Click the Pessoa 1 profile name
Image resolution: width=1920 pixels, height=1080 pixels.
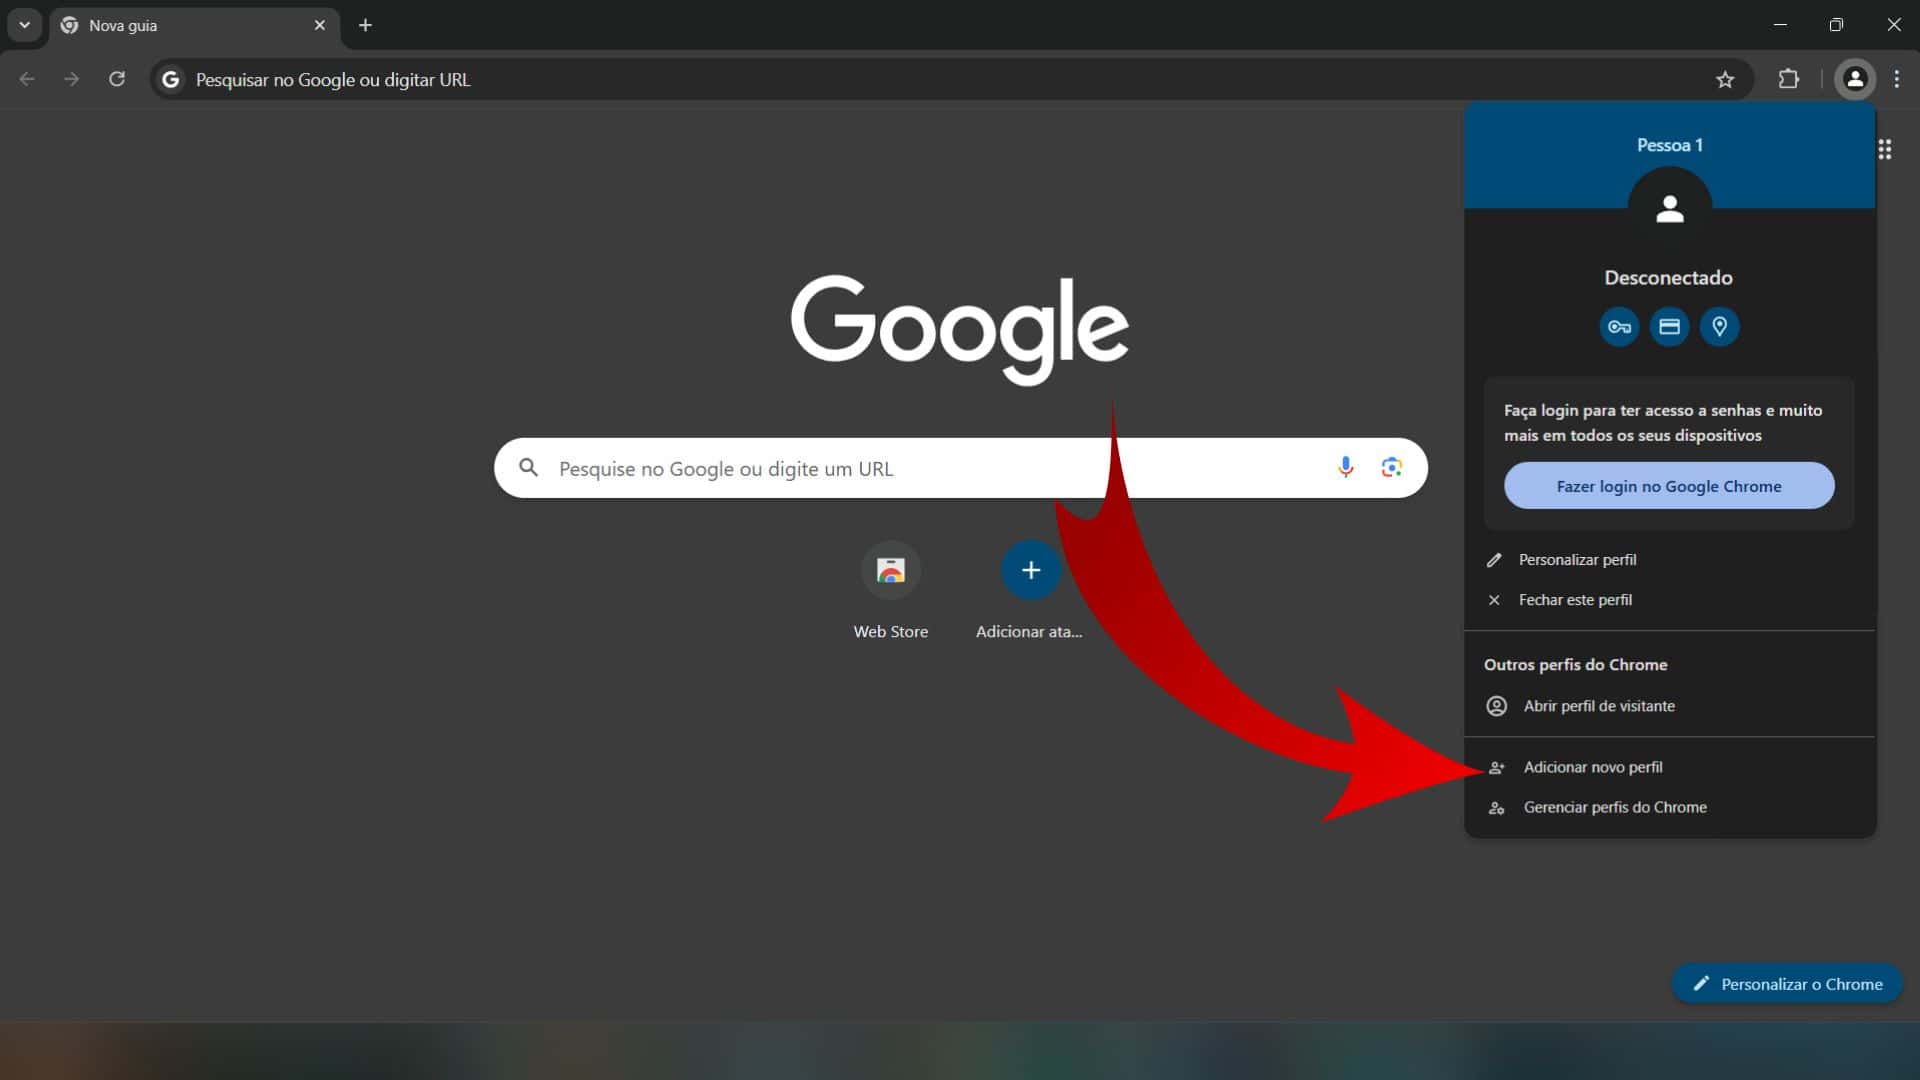click(x=1670, y=145)
